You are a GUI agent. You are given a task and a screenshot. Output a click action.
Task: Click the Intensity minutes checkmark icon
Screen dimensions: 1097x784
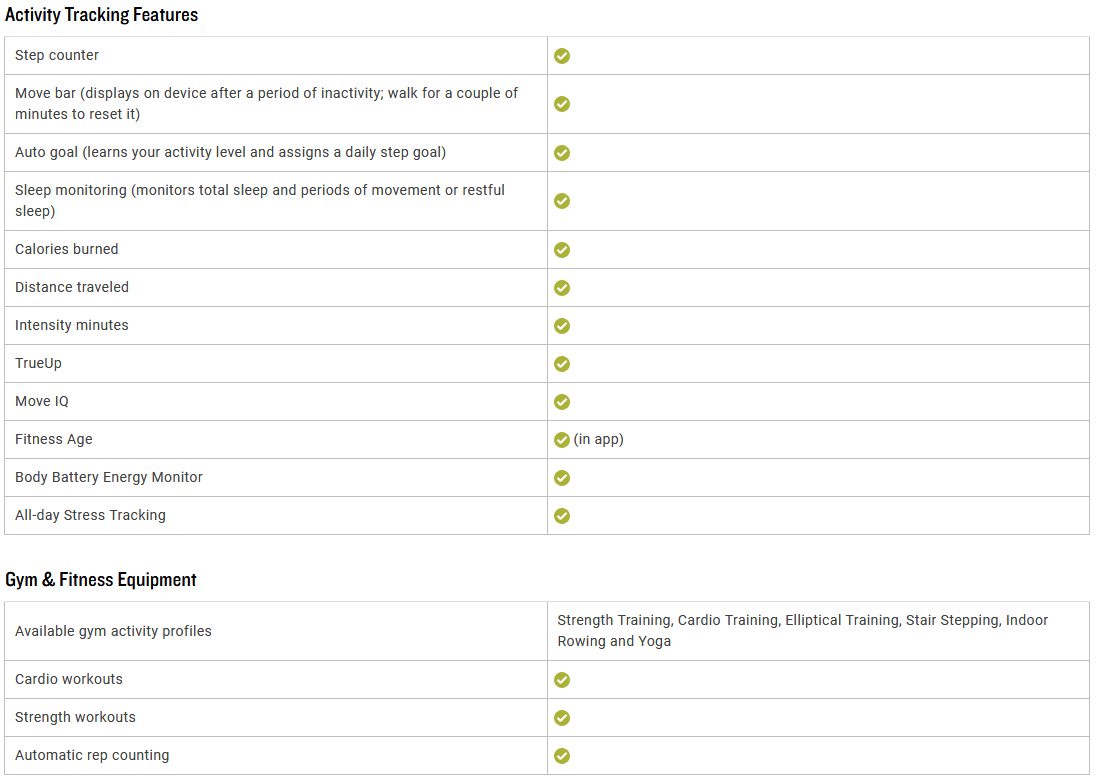point(562,326)
